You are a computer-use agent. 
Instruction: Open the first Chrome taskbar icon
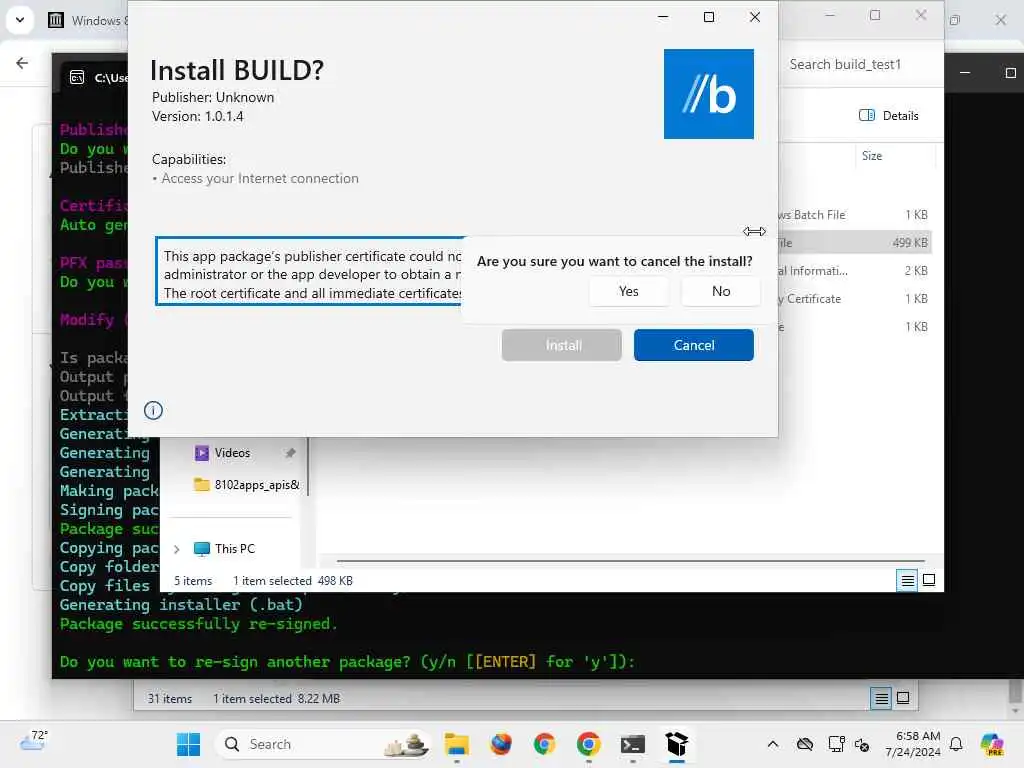coord(545,744)
